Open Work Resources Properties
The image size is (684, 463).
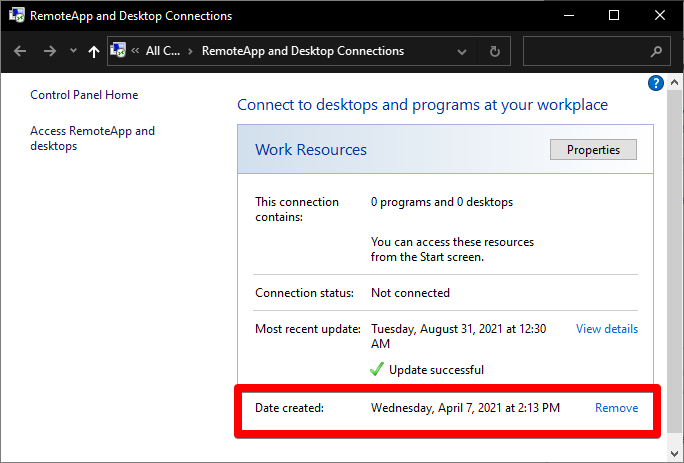pos(593,150)
